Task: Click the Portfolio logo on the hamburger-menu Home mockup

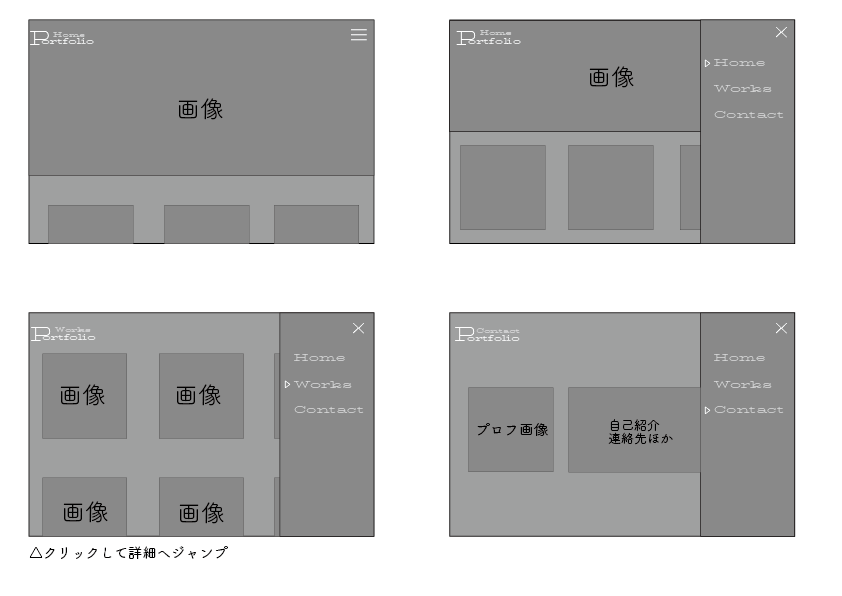Action: click(x=62, y=38)
